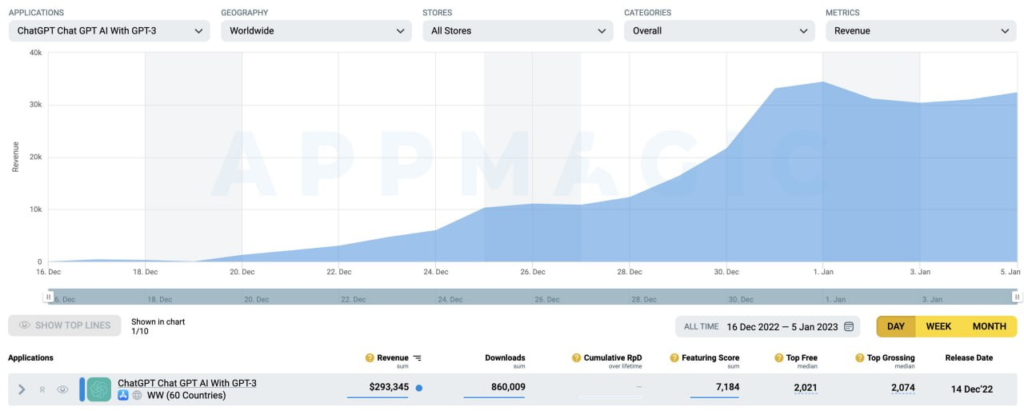Sort by the Release Date column header
Viewport: 1024px width, 415px height.
968,357
